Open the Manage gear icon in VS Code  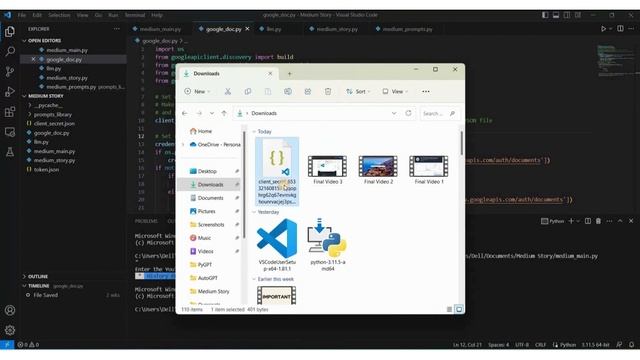[x=10, y=330]
